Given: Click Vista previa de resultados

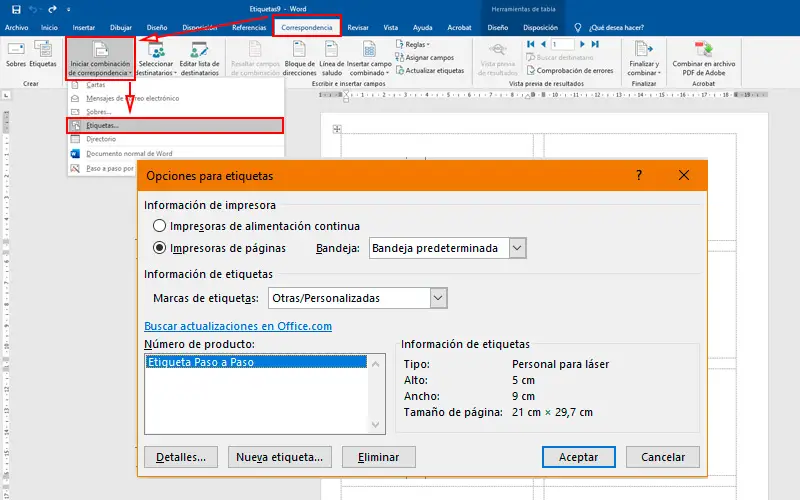Looking at the screenshot, I should (x=497, y=59).
